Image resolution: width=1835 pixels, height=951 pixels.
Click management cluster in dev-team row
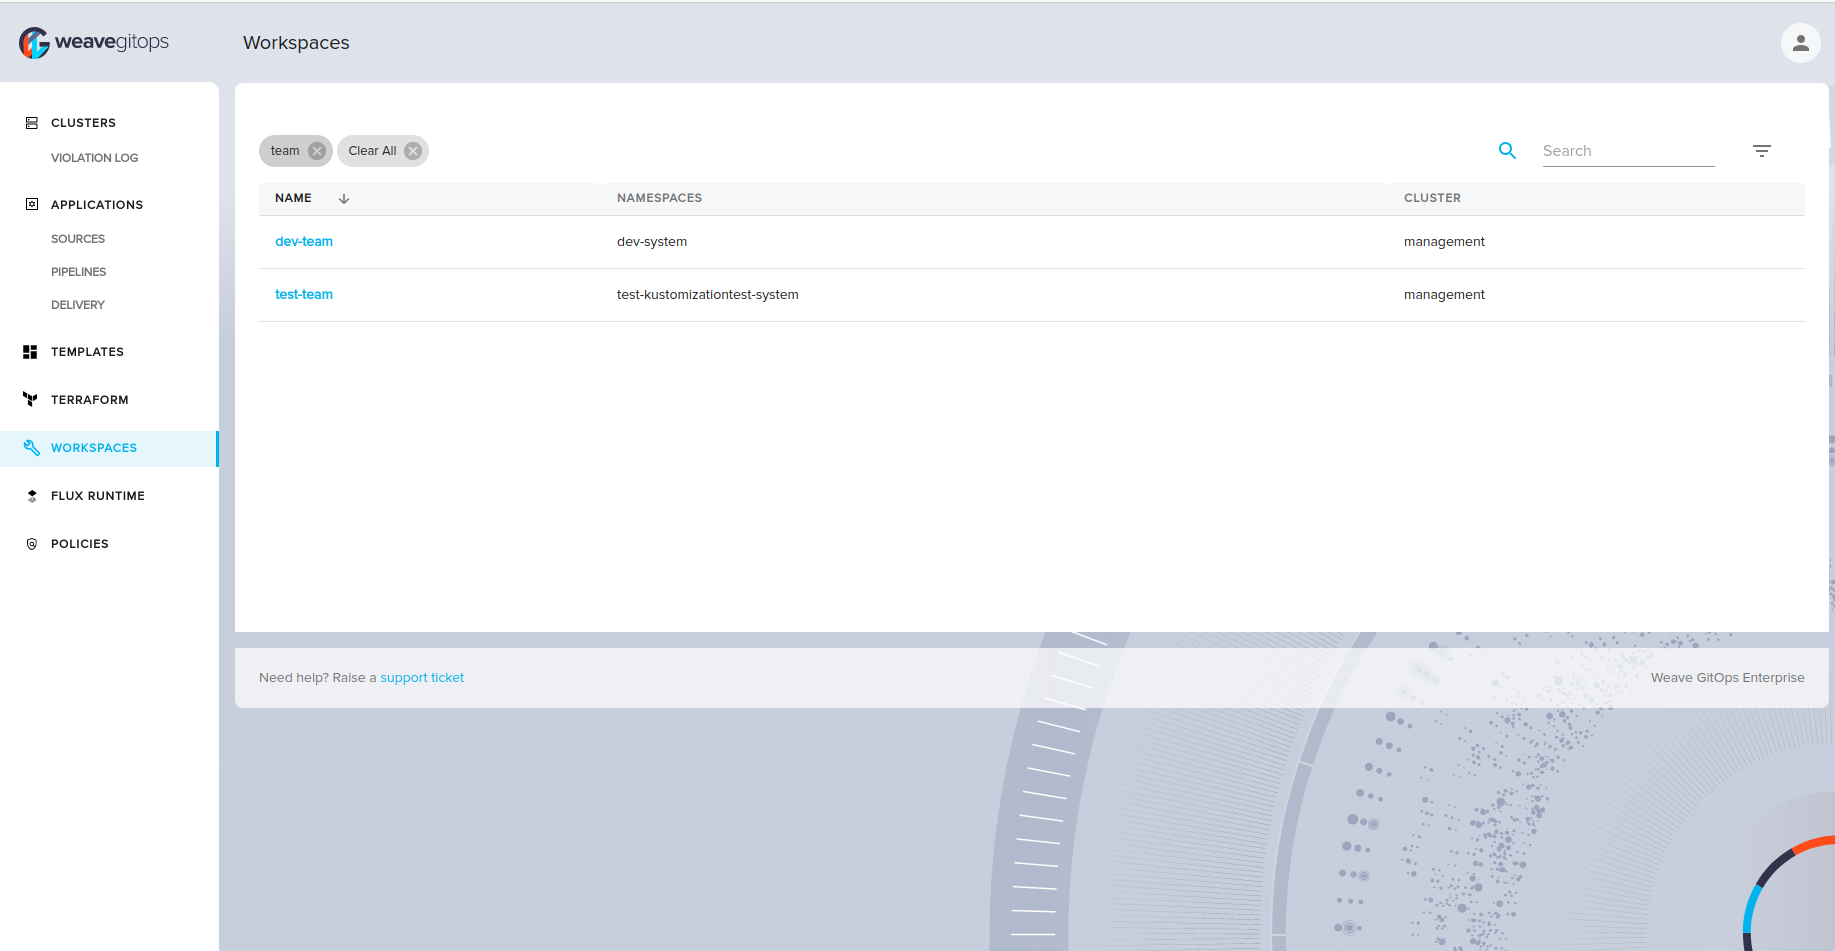[x=1444, y=242]
